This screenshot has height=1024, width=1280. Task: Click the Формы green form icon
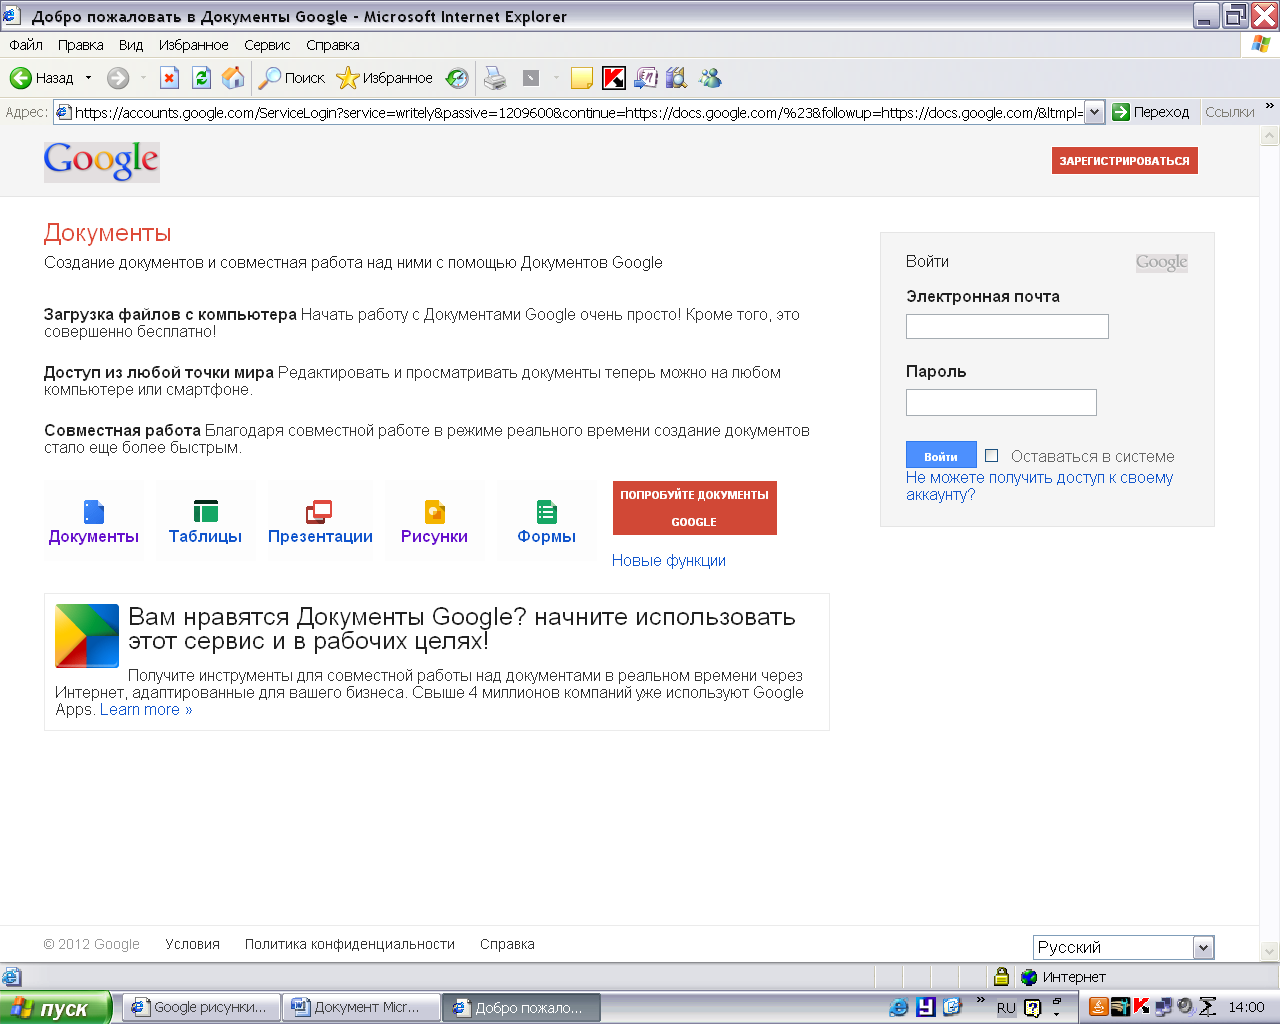click(547, 512)
